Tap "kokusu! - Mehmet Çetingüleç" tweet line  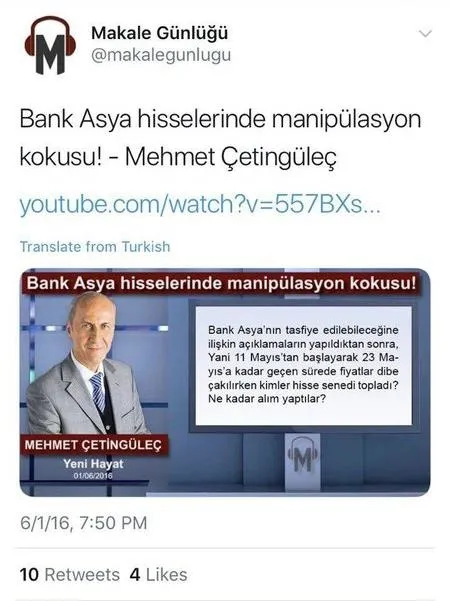click(178, 157)
